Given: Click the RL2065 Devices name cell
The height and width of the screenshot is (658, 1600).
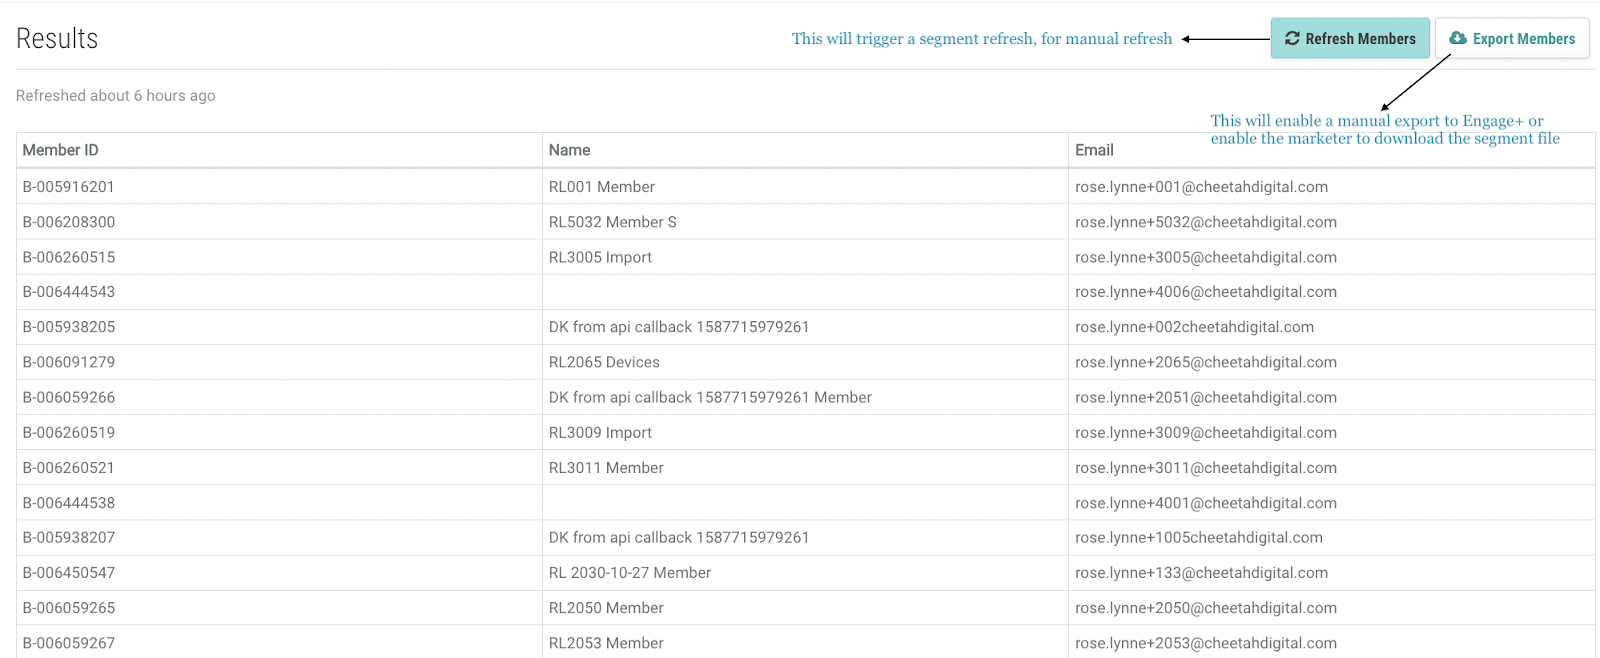Looking at the screenshot, I should tap(604, 362).
